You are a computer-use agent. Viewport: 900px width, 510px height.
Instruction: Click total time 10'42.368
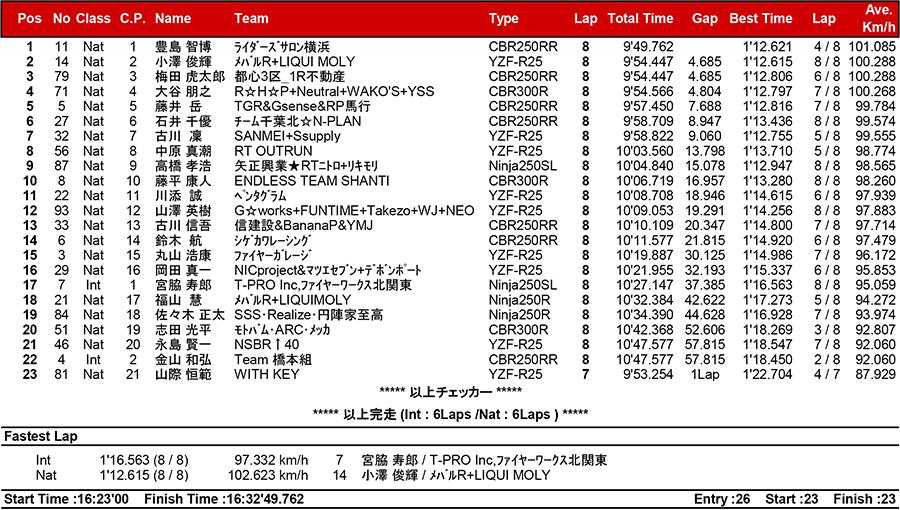[x=645, y=330]
